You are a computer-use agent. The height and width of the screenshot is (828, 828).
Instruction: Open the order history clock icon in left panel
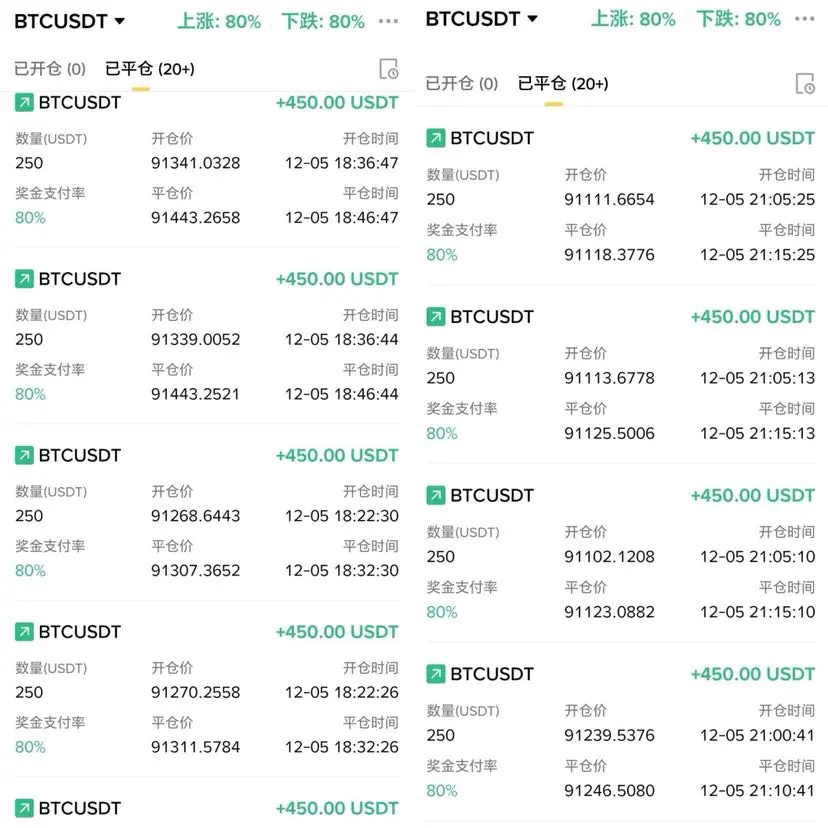(x=388, y=69)
